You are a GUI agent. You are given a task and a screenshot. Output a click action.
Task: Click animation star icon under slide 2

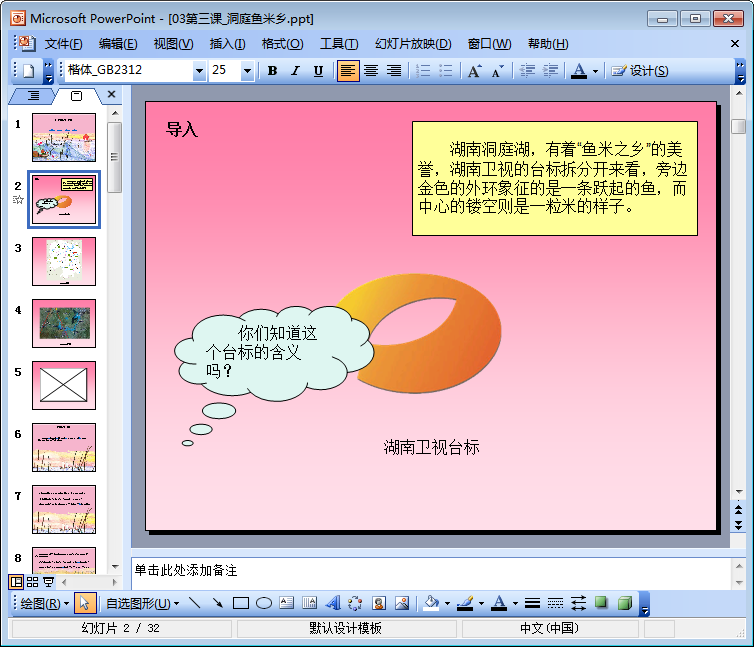pyautogui.click(x=18, y=200)
